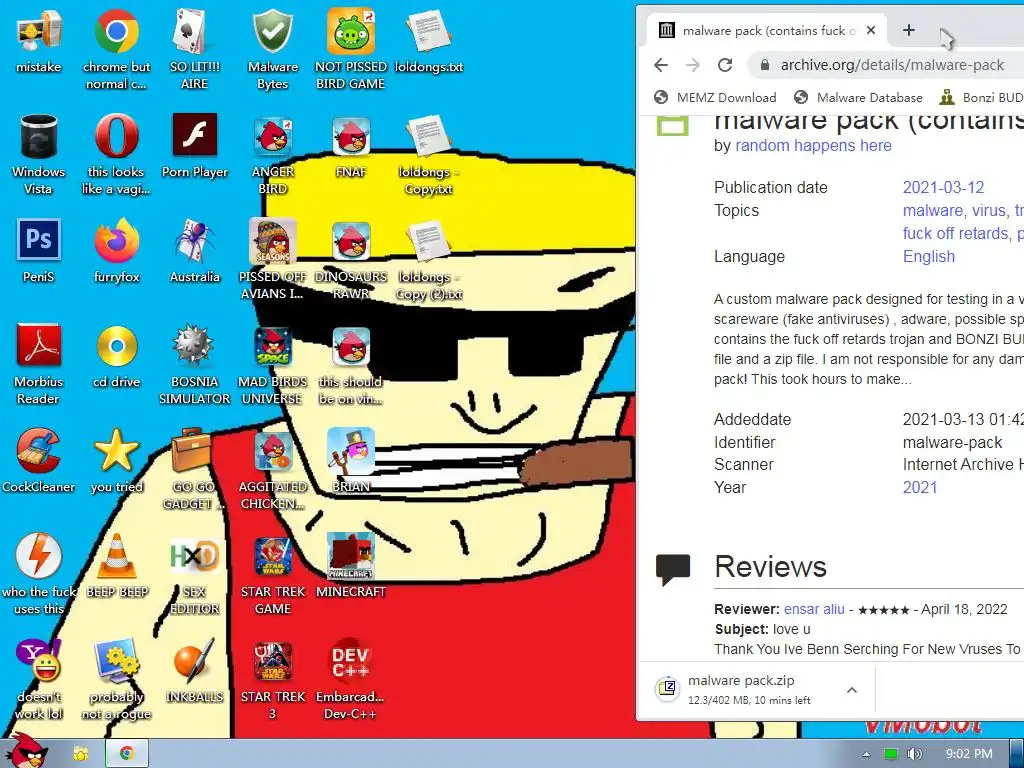This screenshot has width=1024, height=768.
Task: Open uploader 'random happens here' link
Action: pyautogui.click(x=813, y=145)
